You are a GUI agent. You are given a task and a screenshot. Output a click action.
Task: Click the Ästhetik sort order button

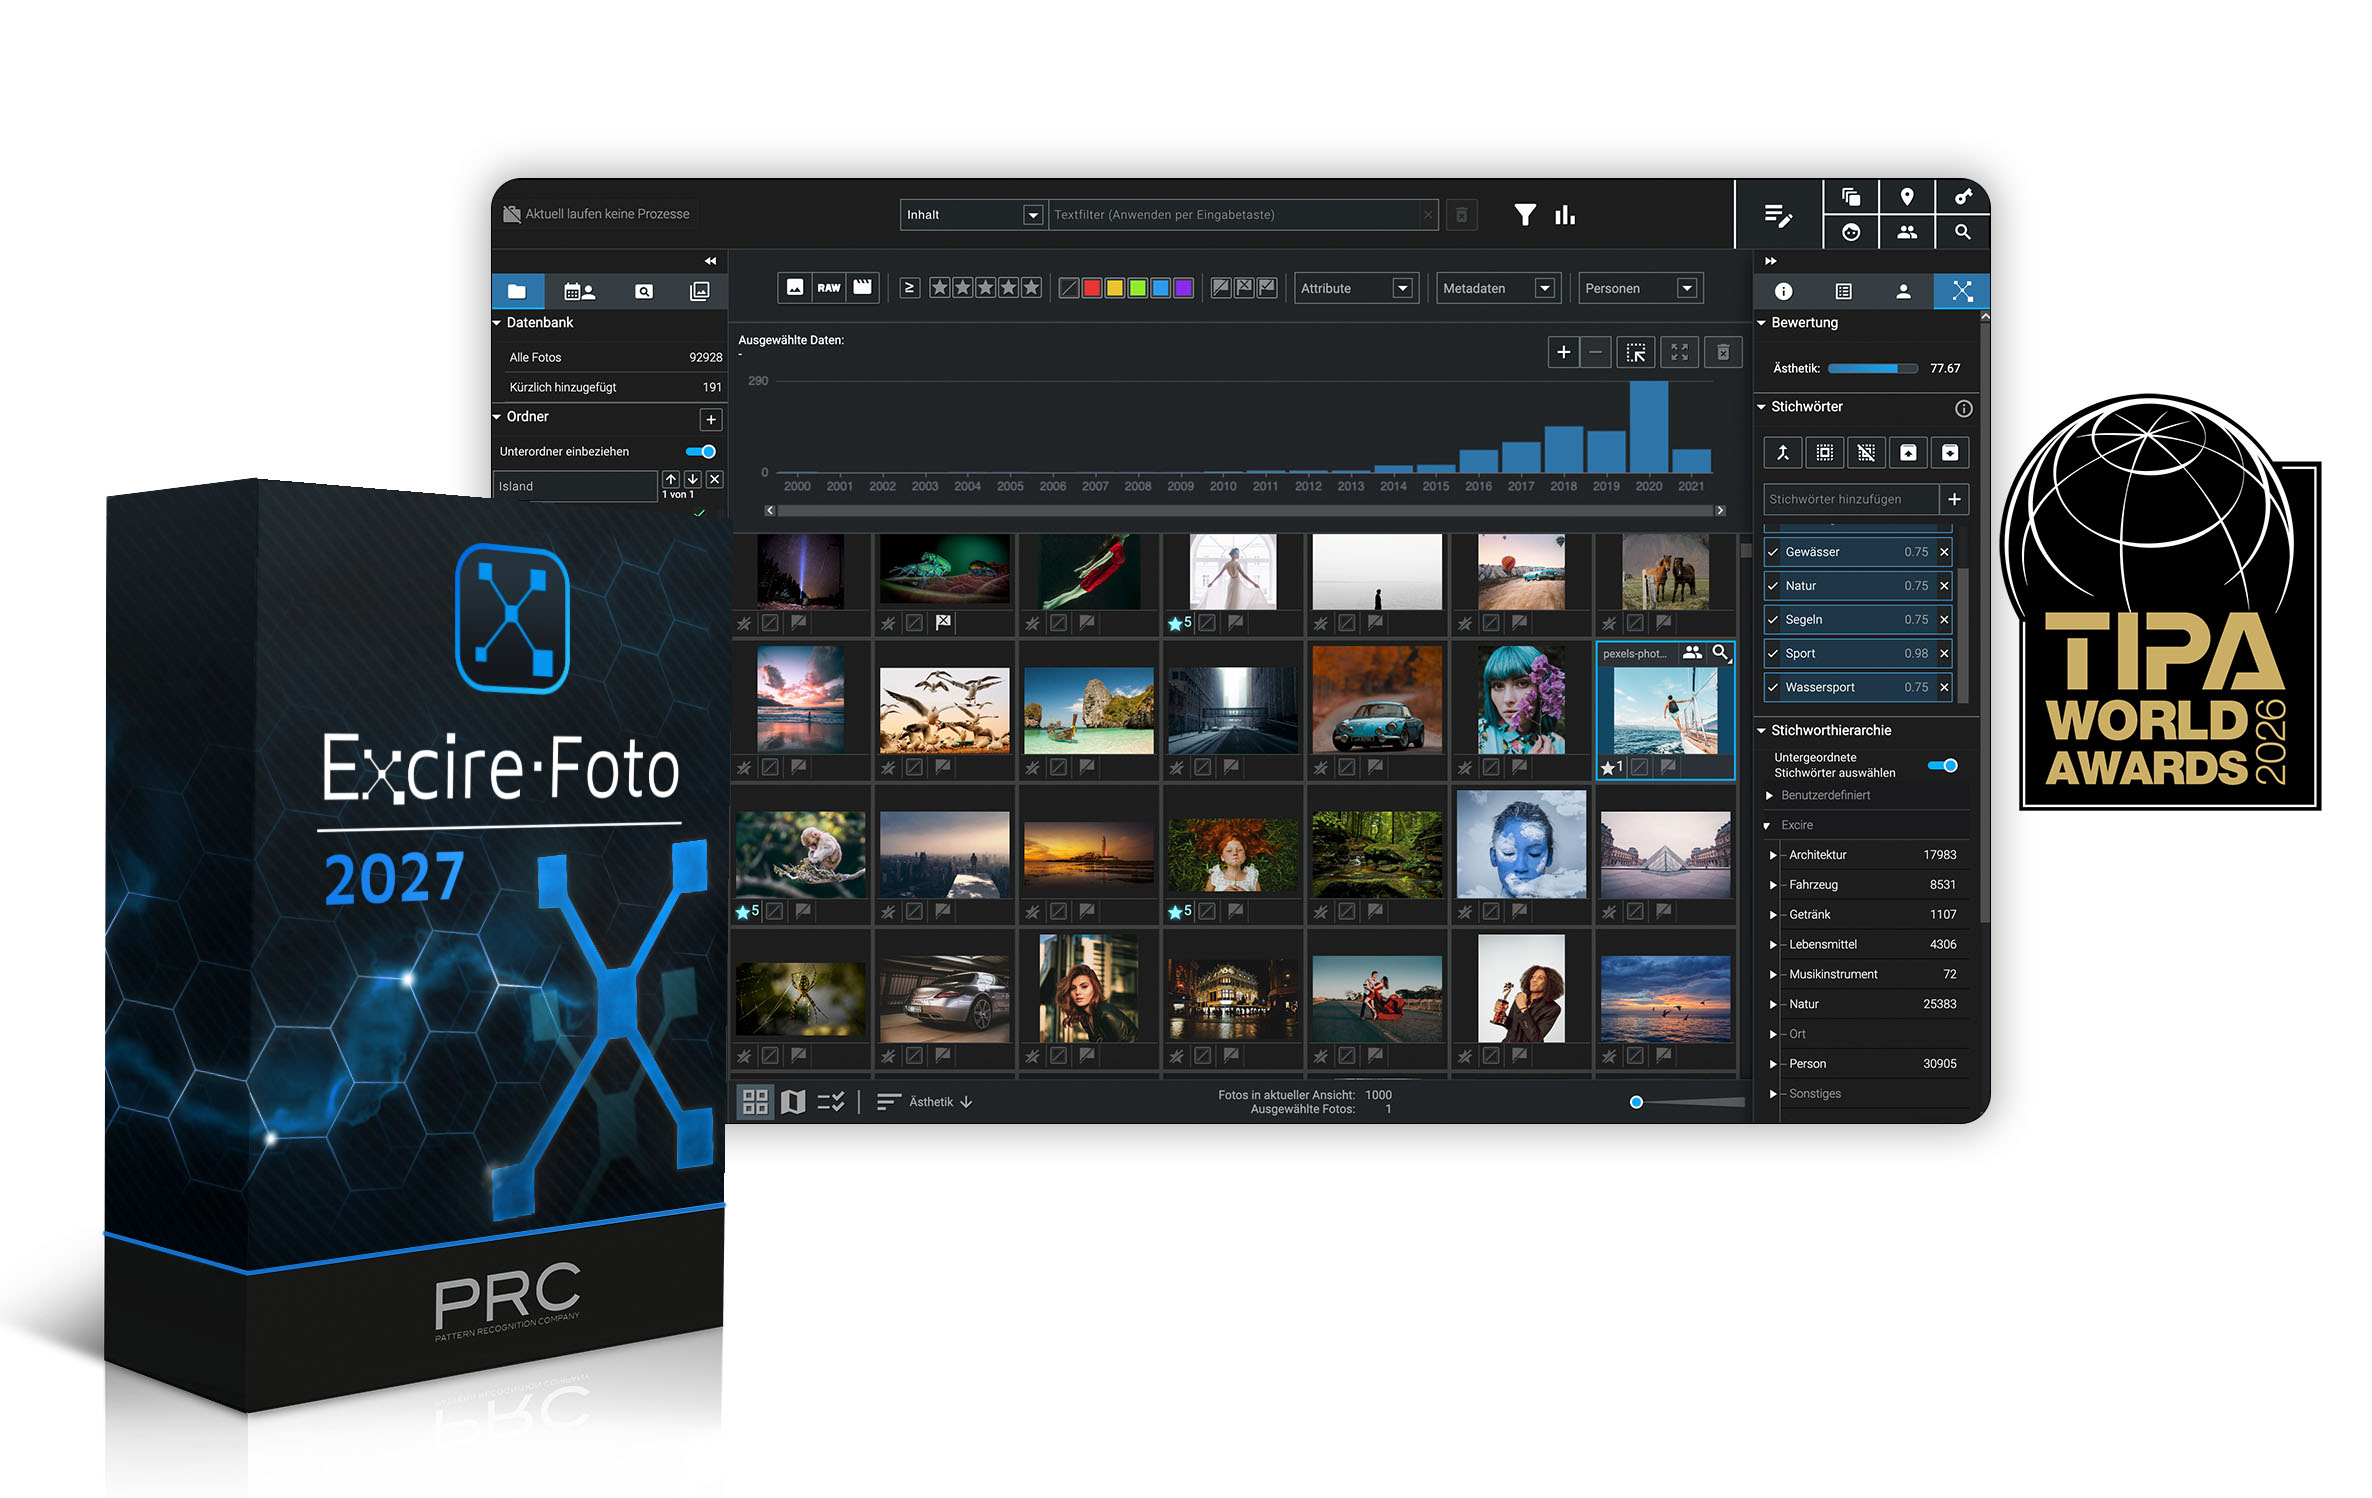(x=924, y=1102)
